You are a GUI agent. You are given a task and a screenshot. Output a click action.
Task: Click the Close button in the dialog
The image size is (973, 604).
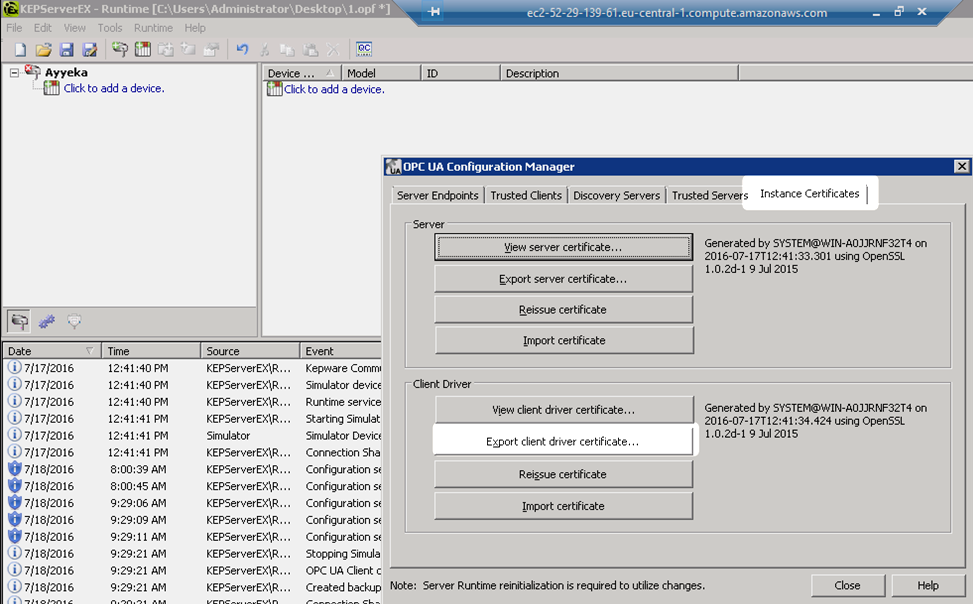click(848, 585)
